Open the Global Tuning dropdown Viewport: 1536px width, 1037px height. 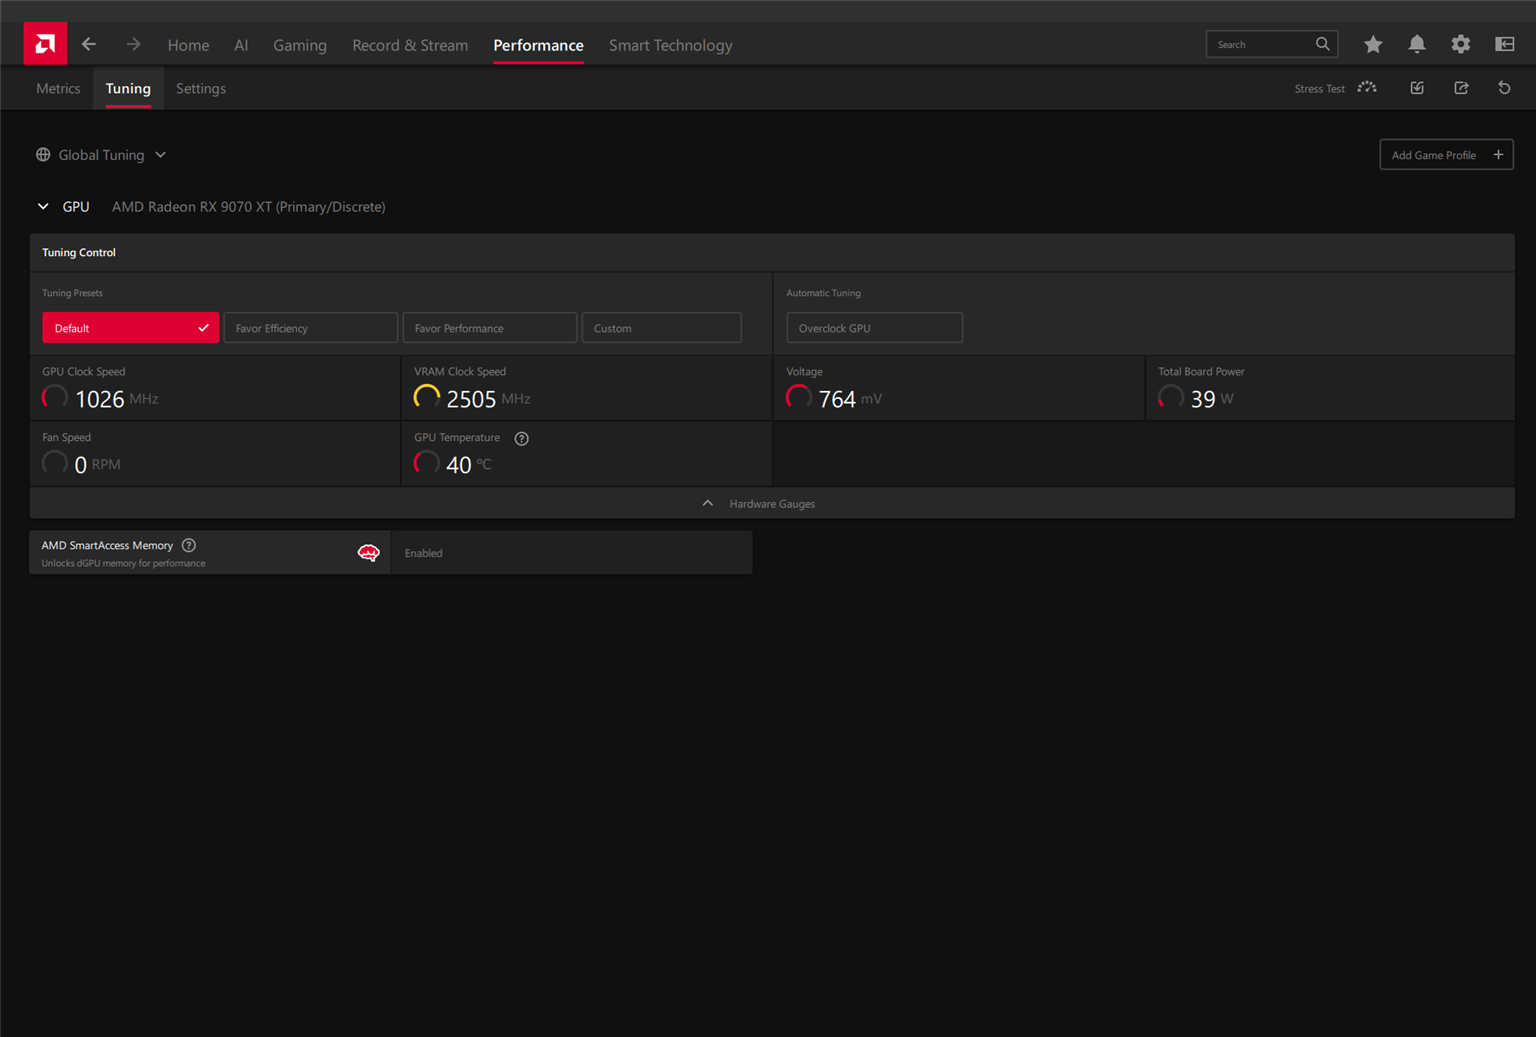coord(101,155)
